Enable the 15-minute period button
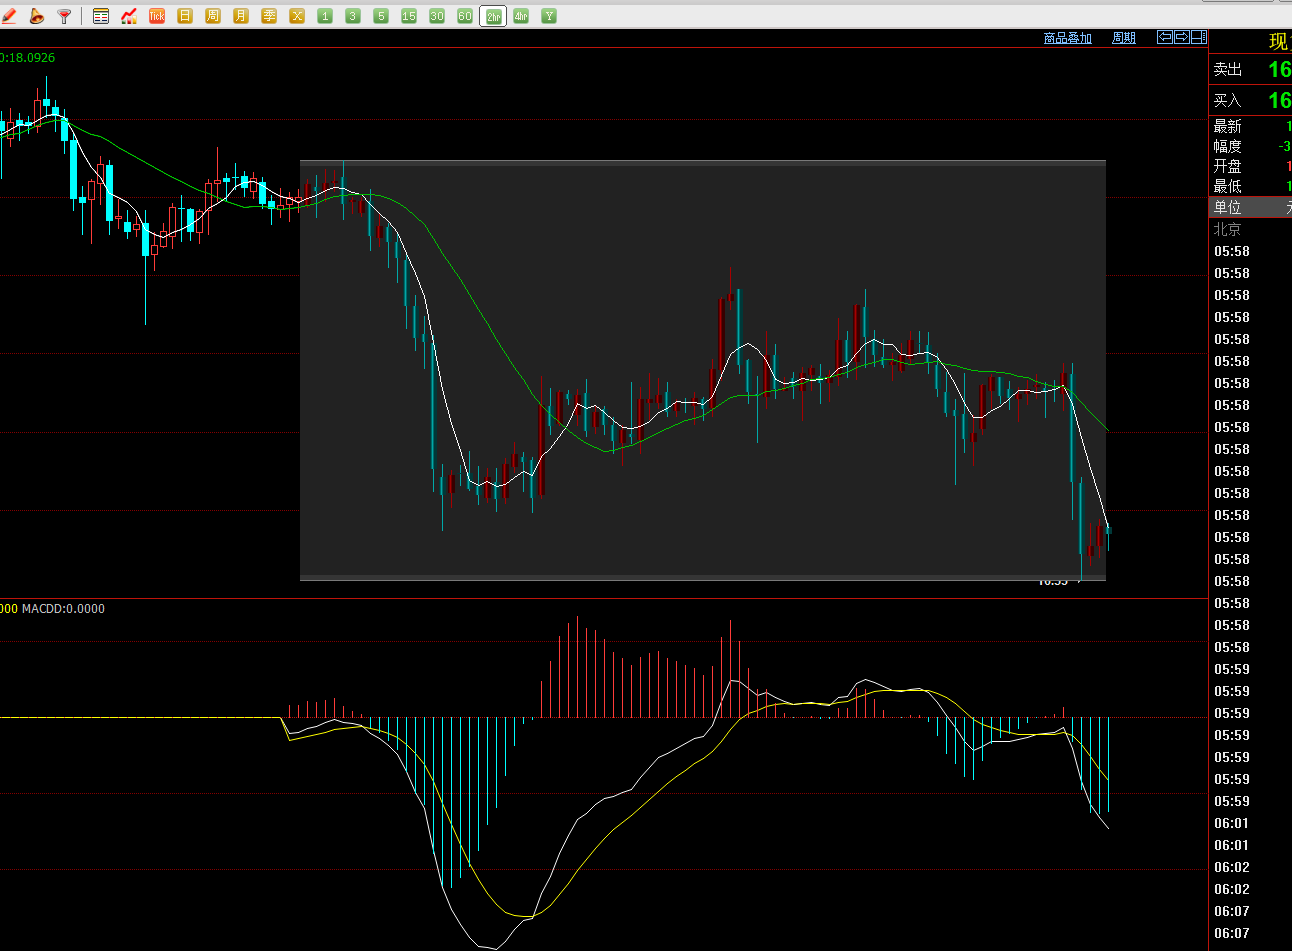1292x951 pixels. click(x=409, y=16)
